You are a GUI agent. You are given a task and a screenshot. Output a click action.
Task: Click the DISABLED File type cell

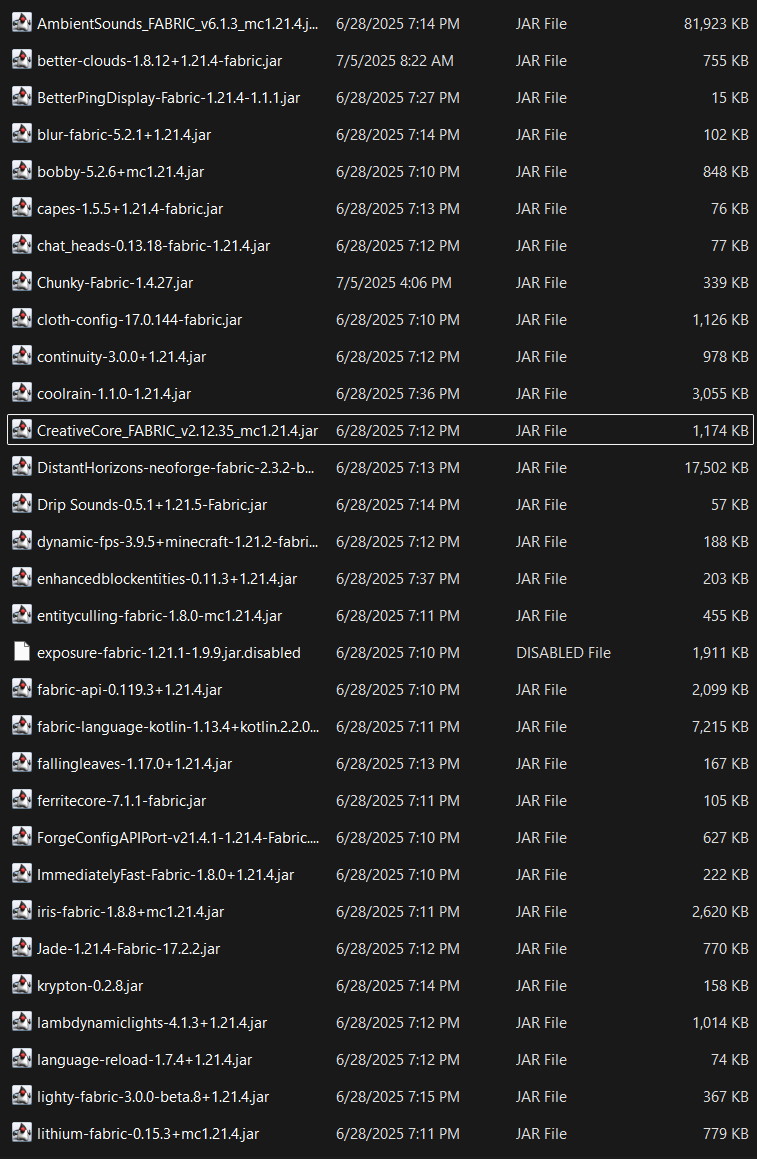coord(563,653)
